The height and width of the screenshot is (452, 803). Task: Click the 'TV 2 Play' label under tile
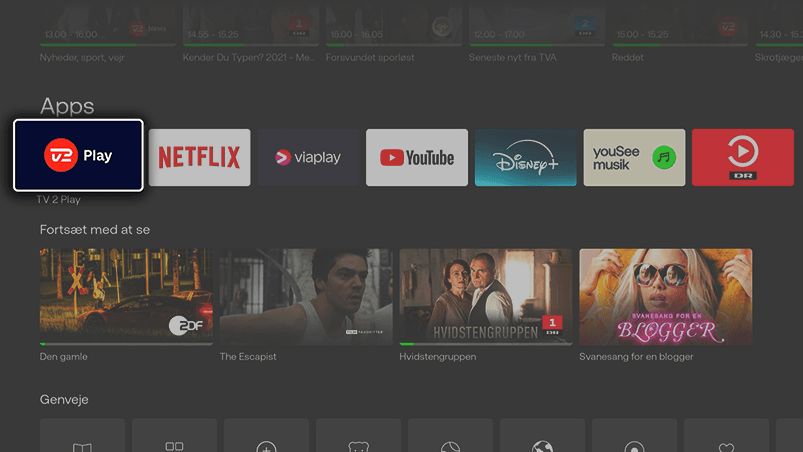[x=58, y=200]
